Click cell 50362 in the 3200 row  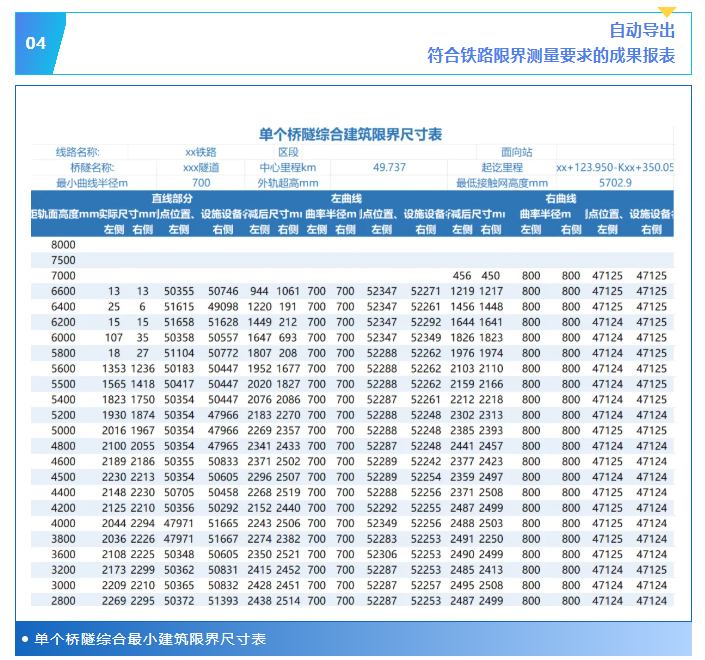tap(179, 570)
